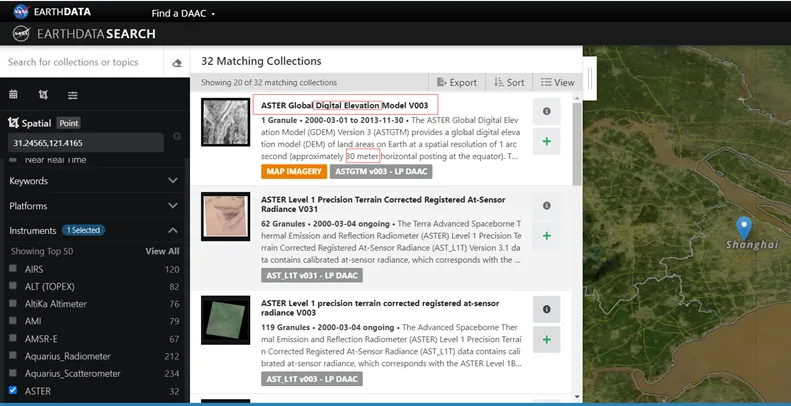Expand the Platforms filter section
791x406 pixels.
point(94,206)
